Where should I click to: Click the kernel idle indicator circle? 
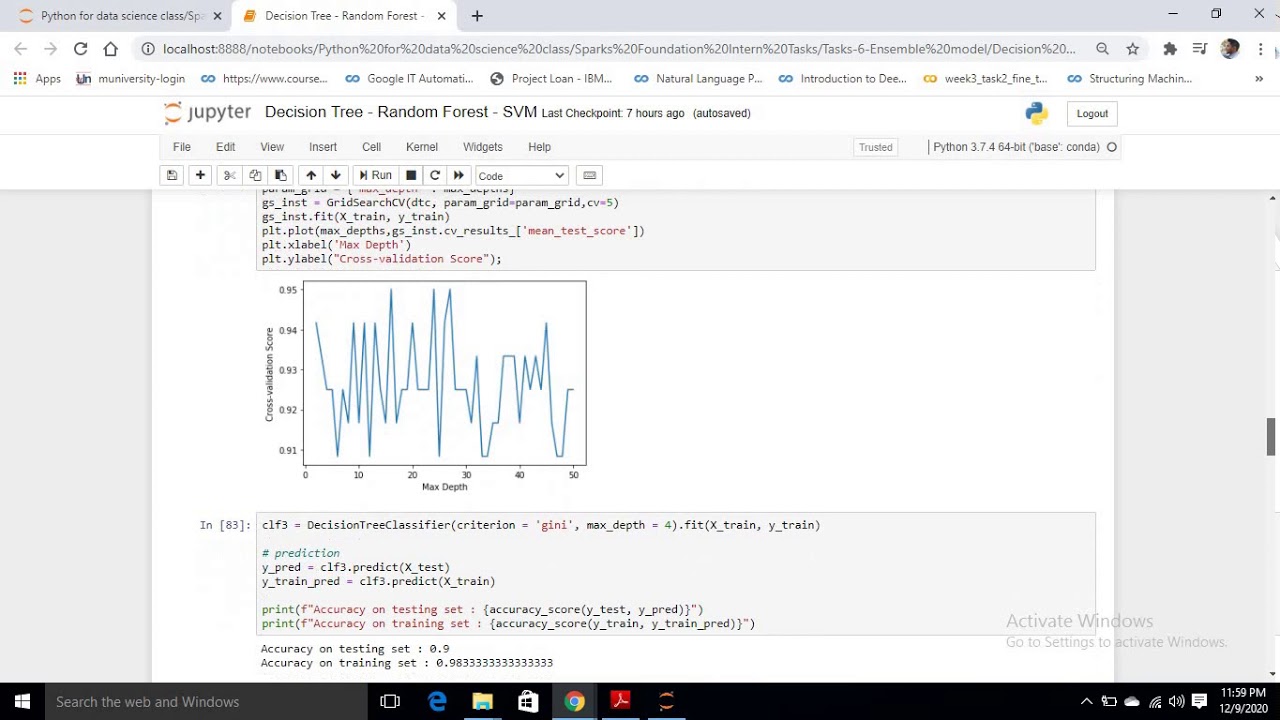tap(1111, 147)
